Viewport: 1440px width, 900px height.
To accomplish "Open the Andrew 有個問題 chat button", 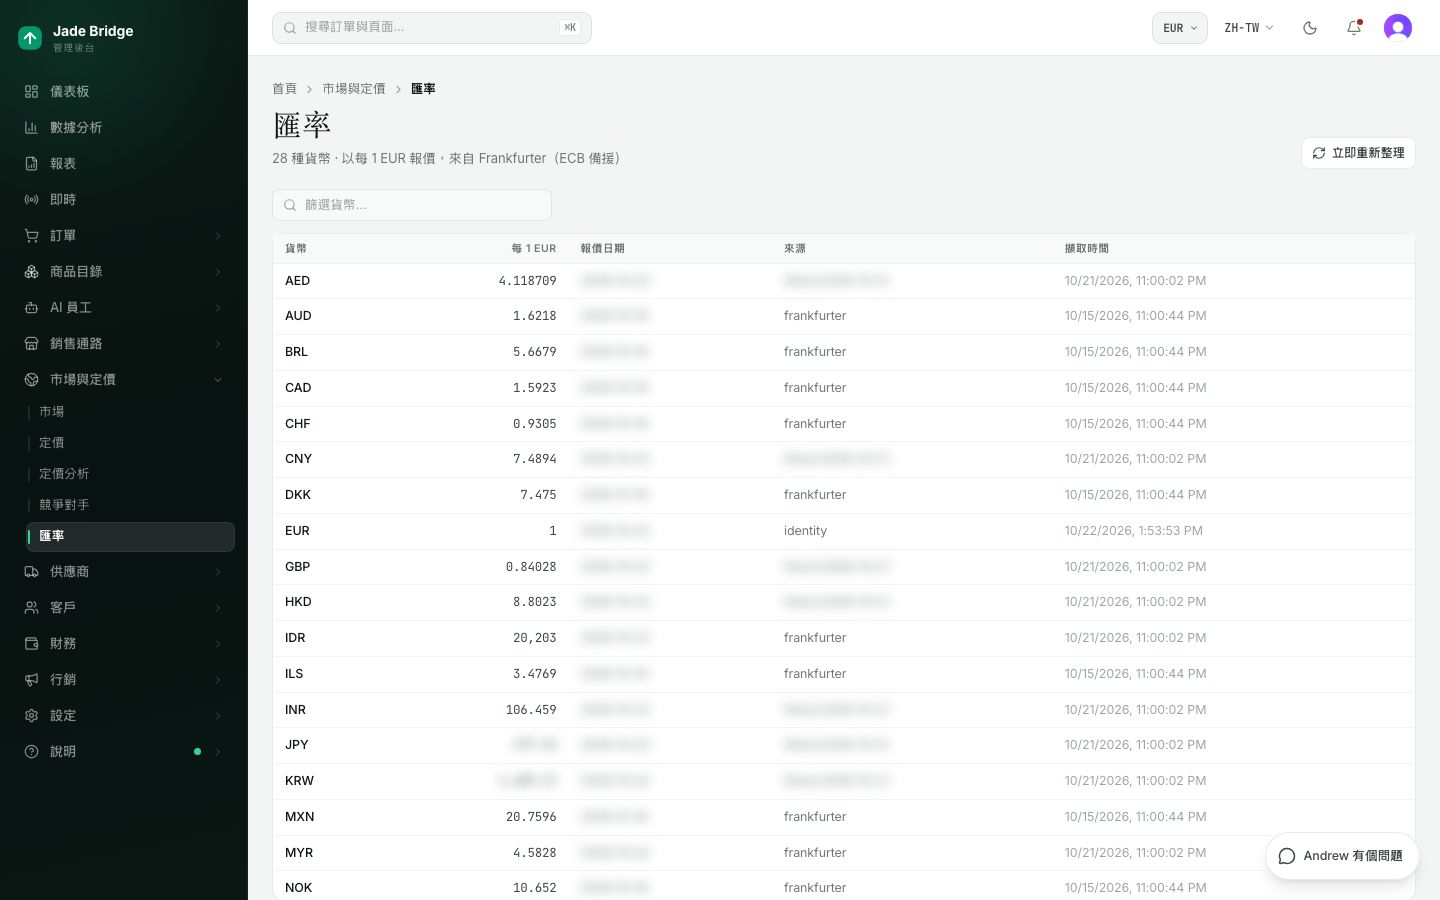I will click(x=1342, y=856).
